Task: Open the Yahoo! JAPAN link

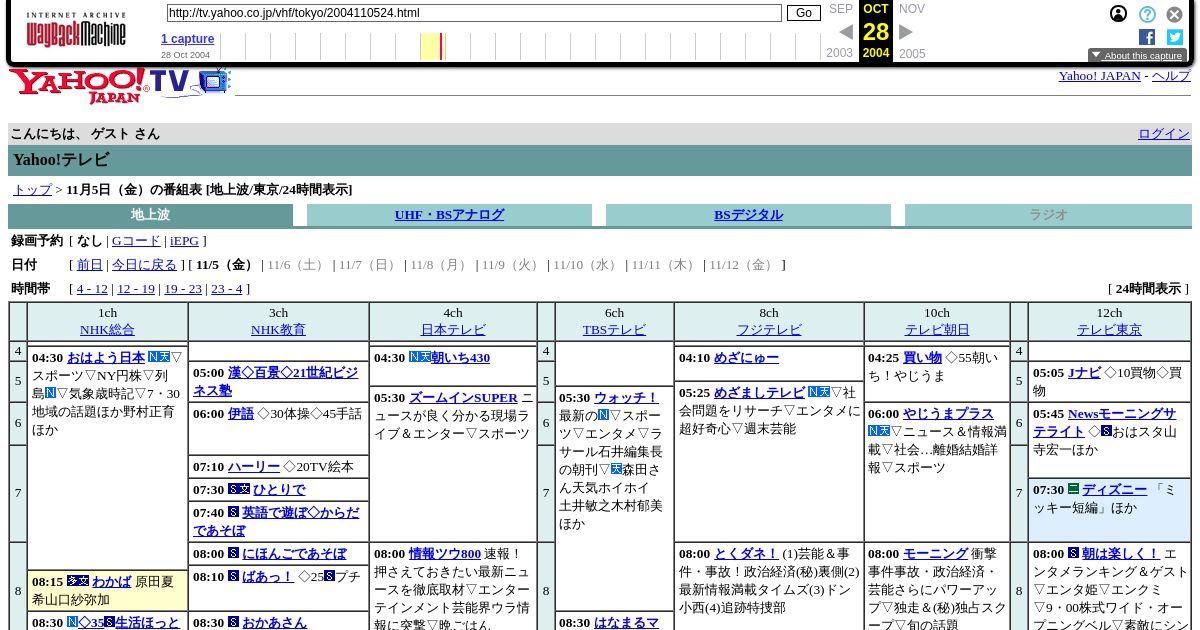Action: (x=1099, y=76)
